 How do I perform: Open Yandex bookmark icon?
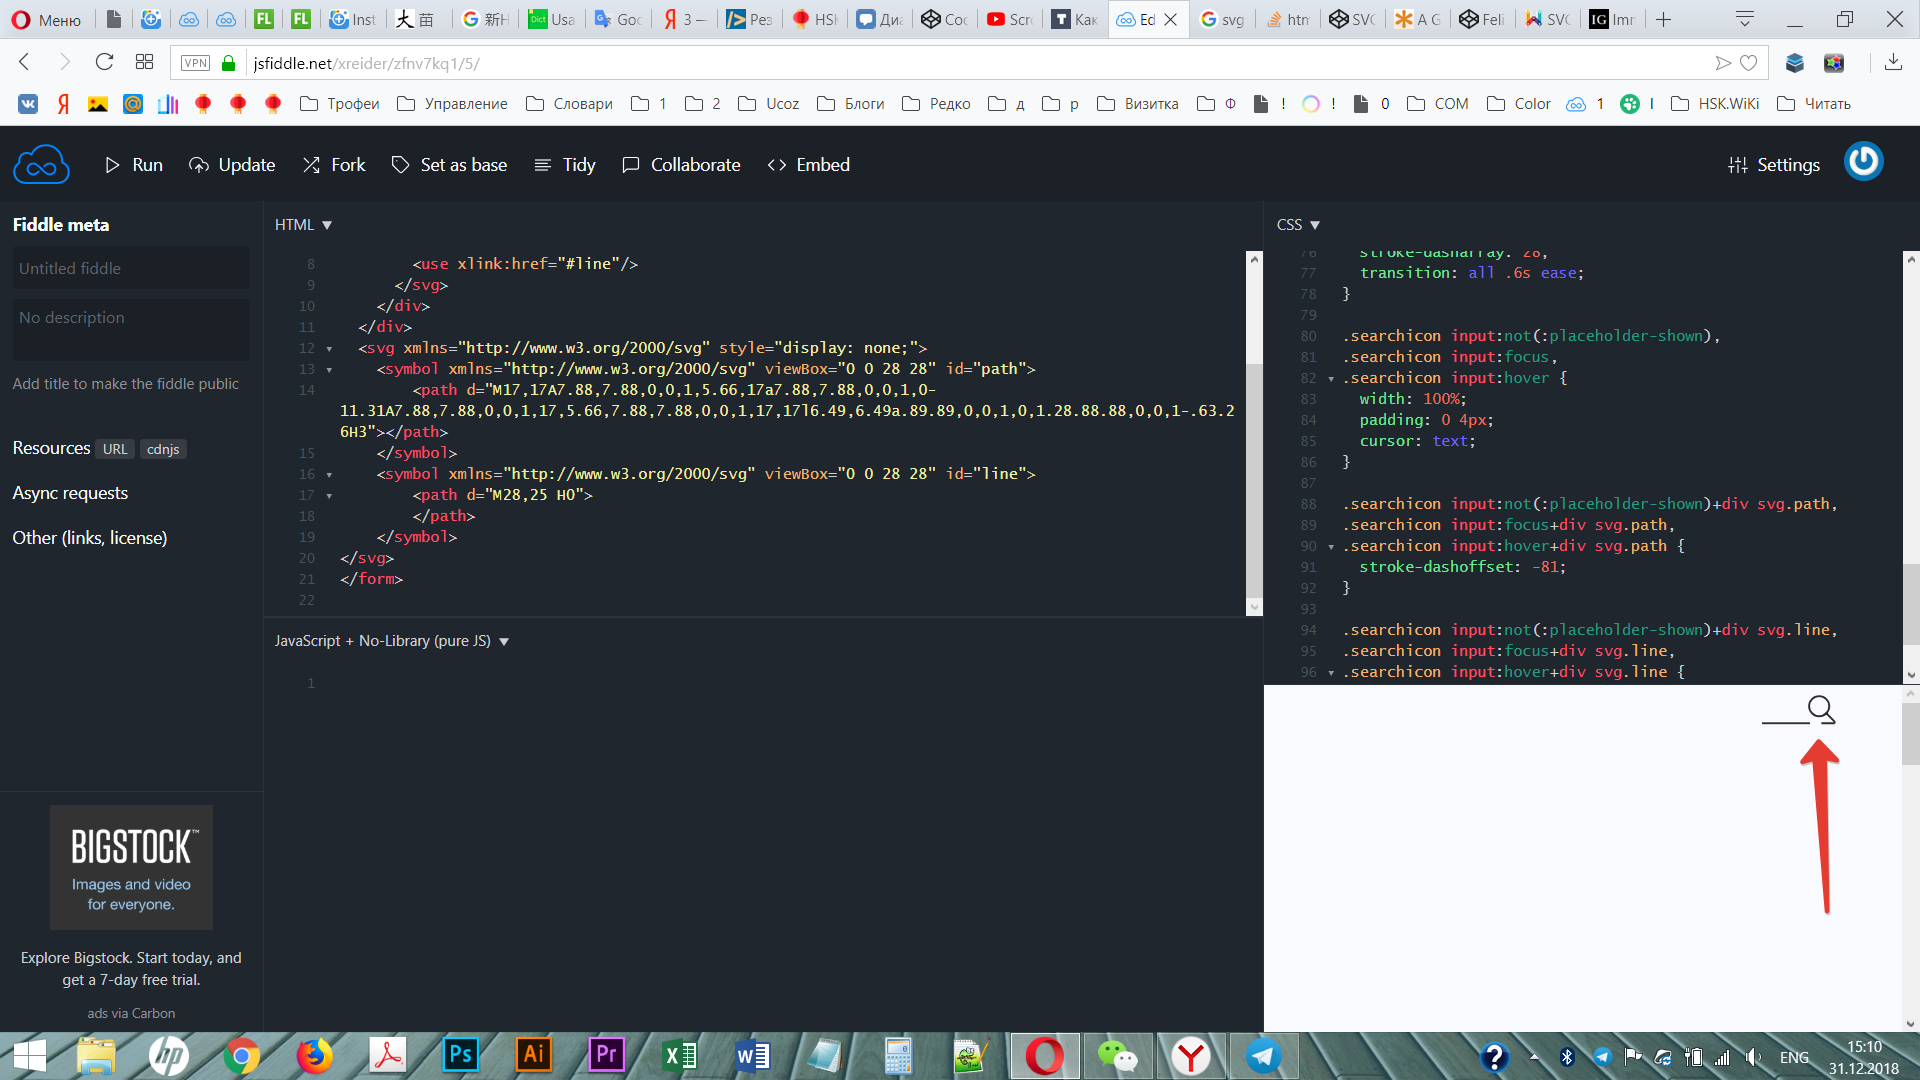coord(63,104)
